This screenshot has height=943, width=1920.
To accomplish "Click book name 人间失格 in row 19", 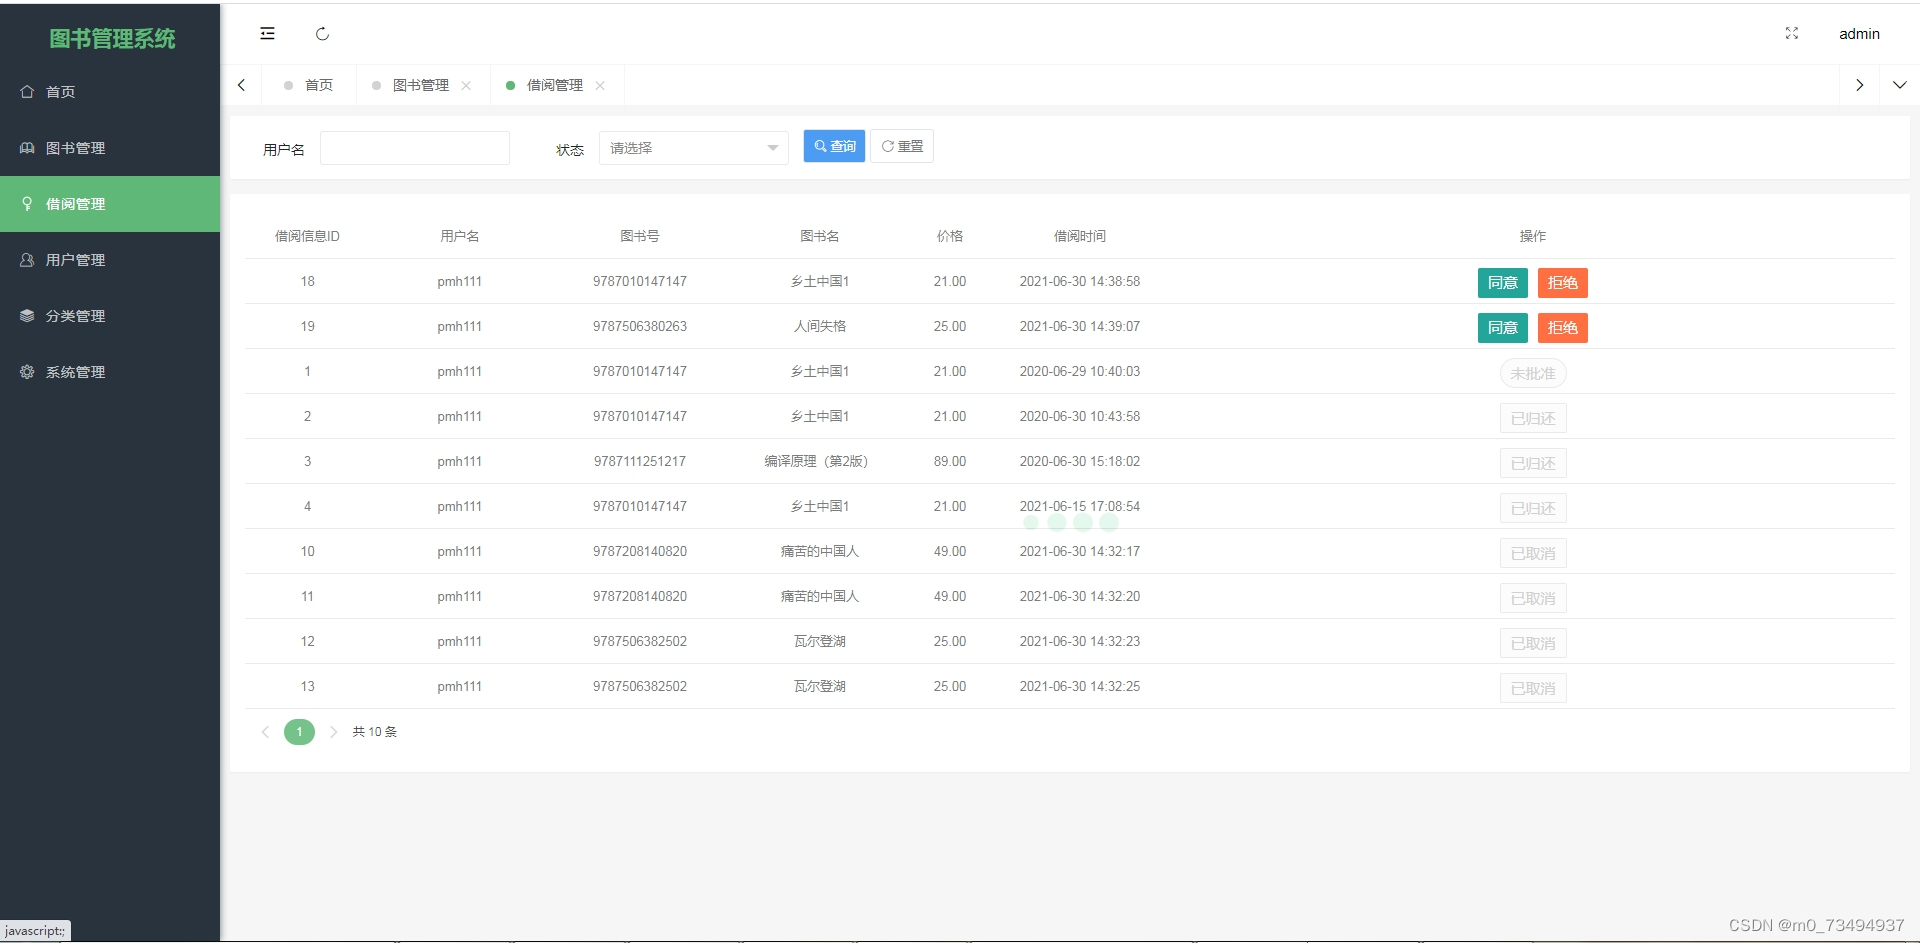I will (x=820, y=326).
